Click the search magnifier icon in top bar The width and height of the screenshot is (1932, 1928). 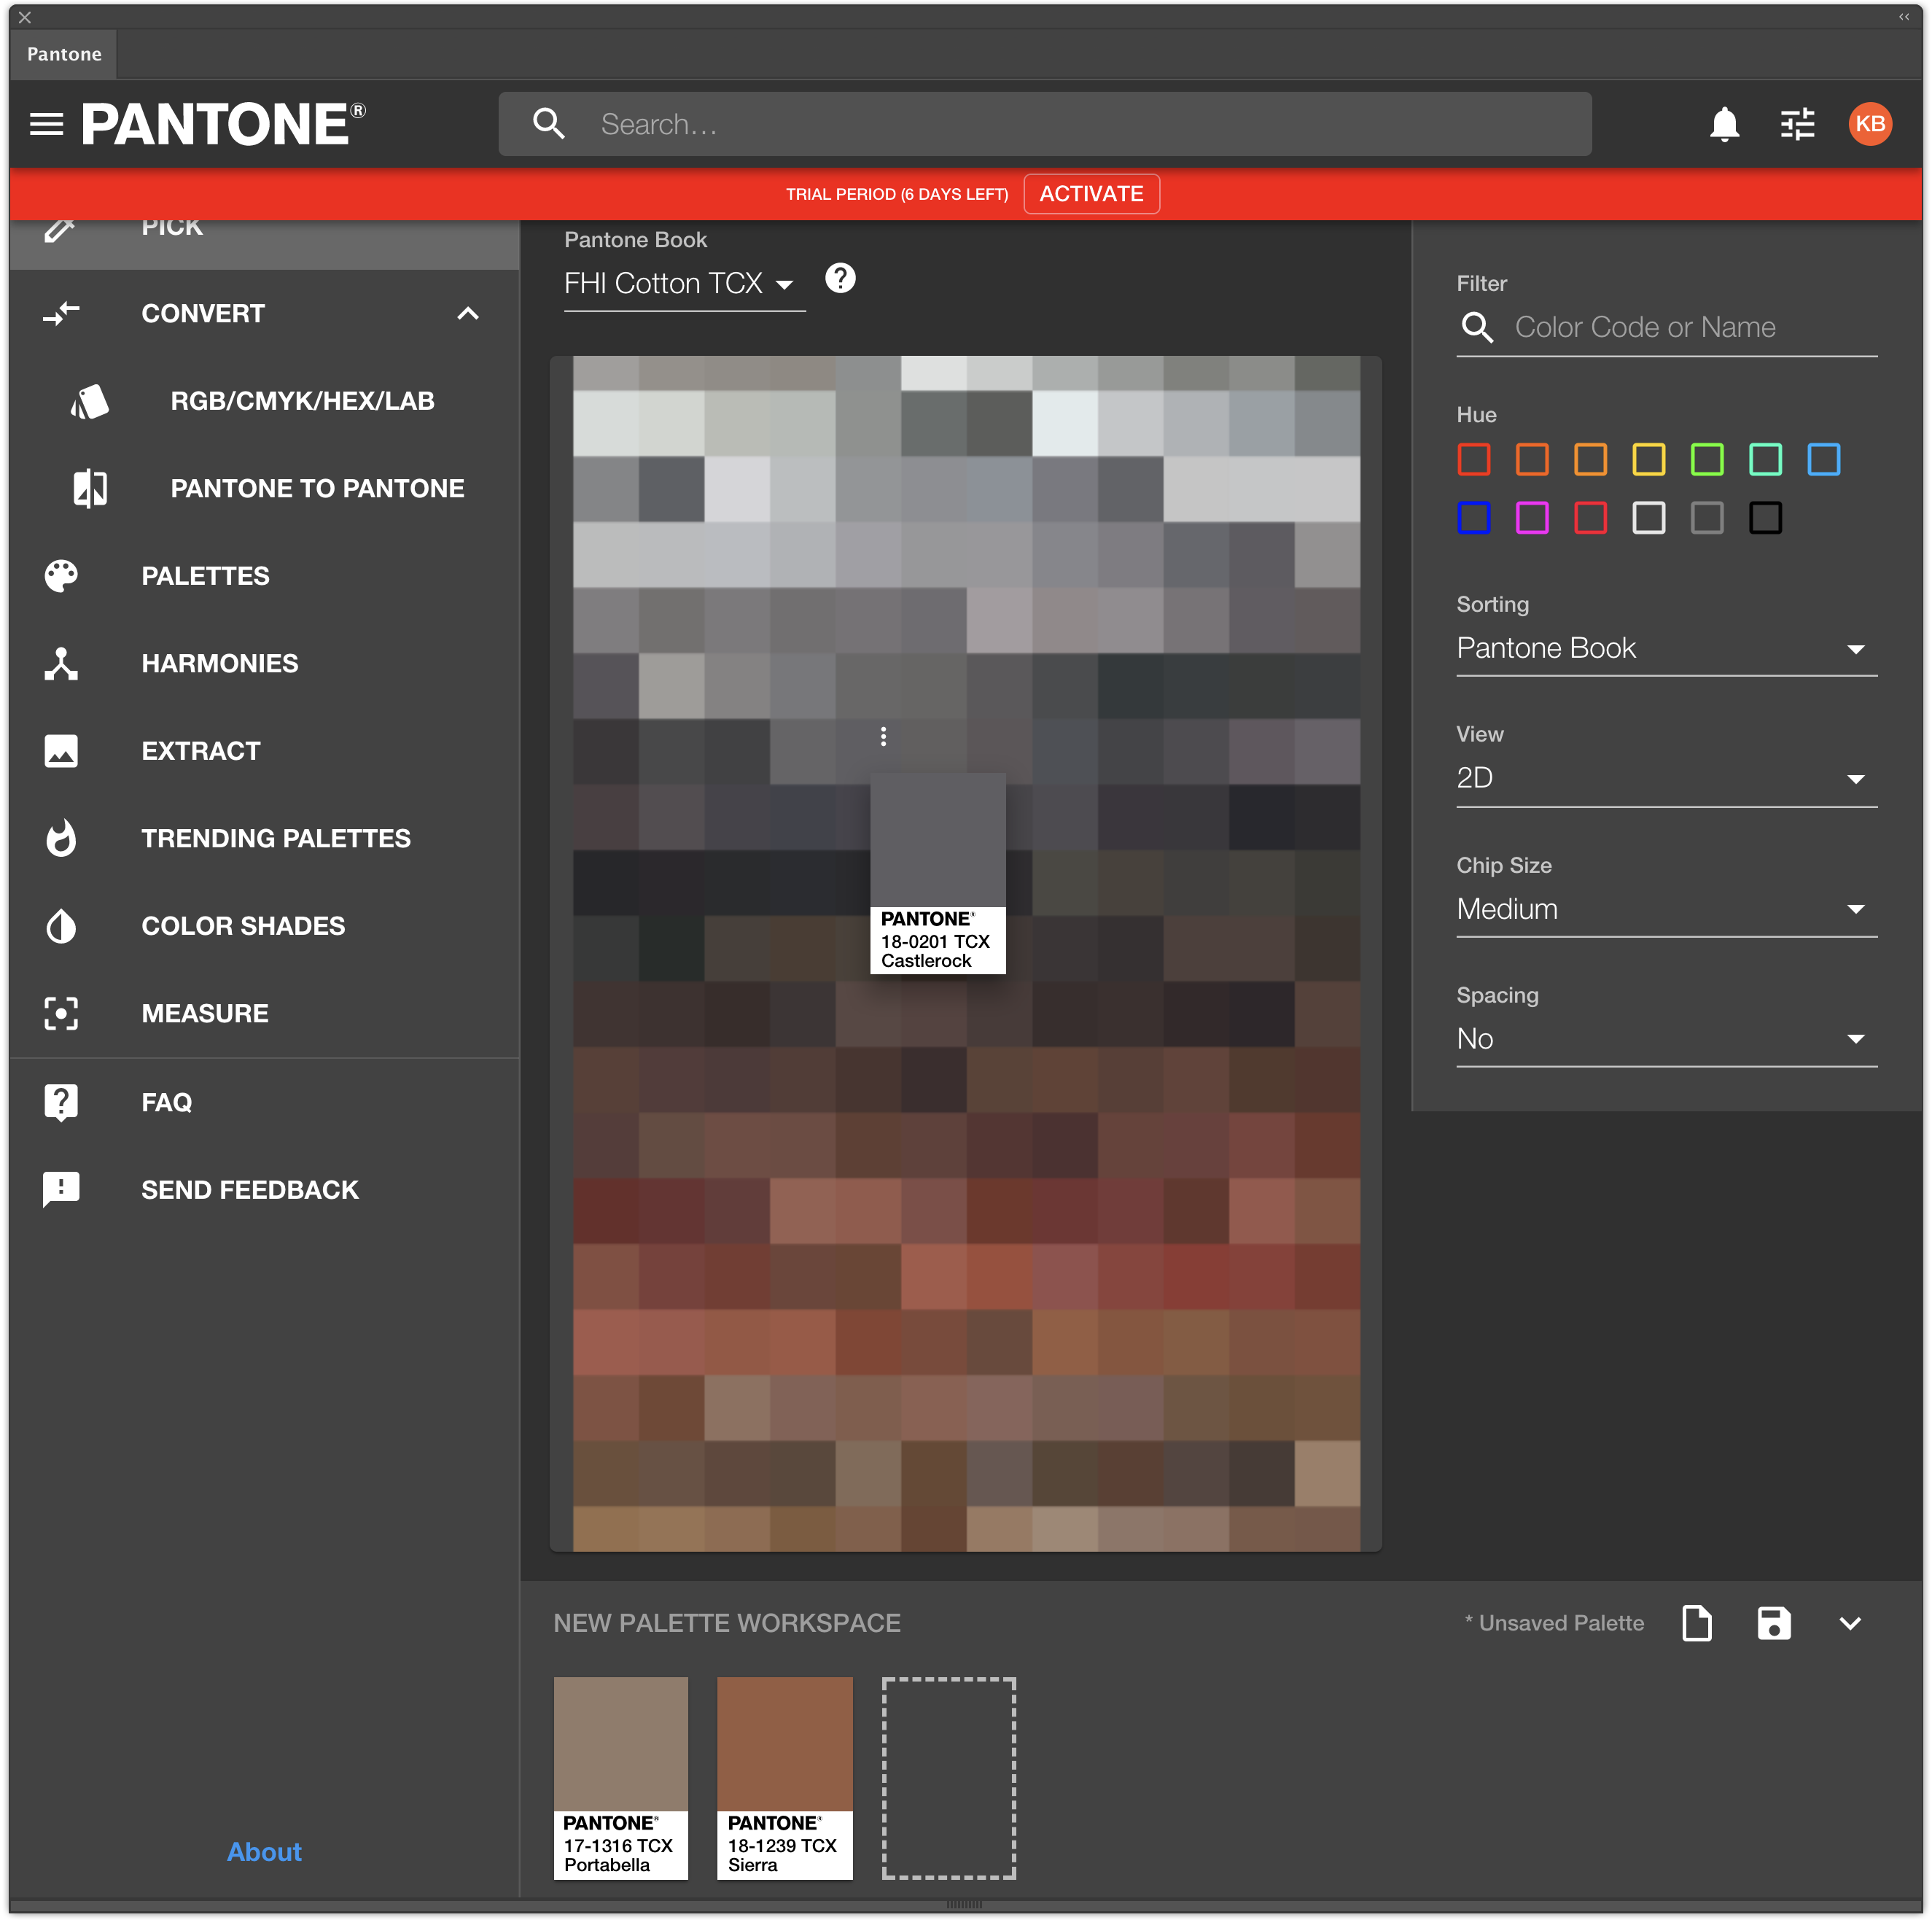pos(549,124)
